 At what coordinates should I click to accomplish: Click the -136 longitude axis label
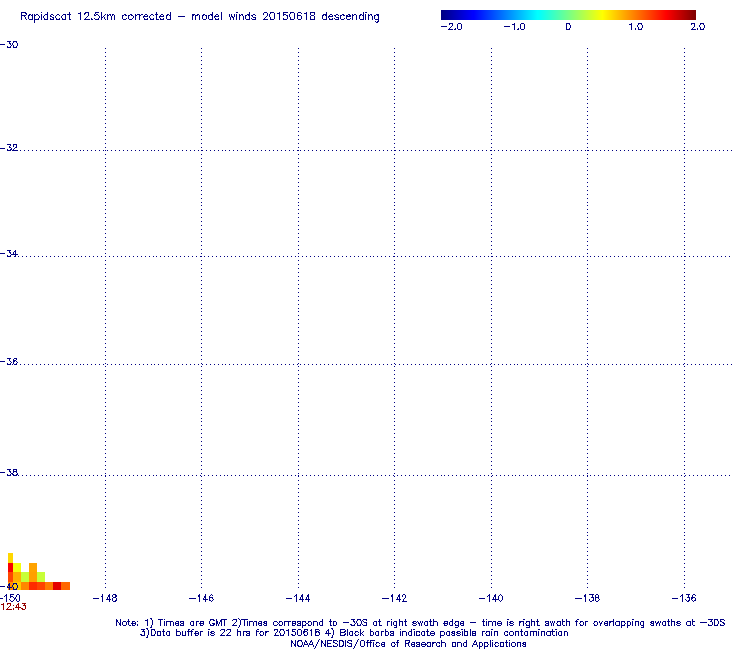[x=684, y=599]
